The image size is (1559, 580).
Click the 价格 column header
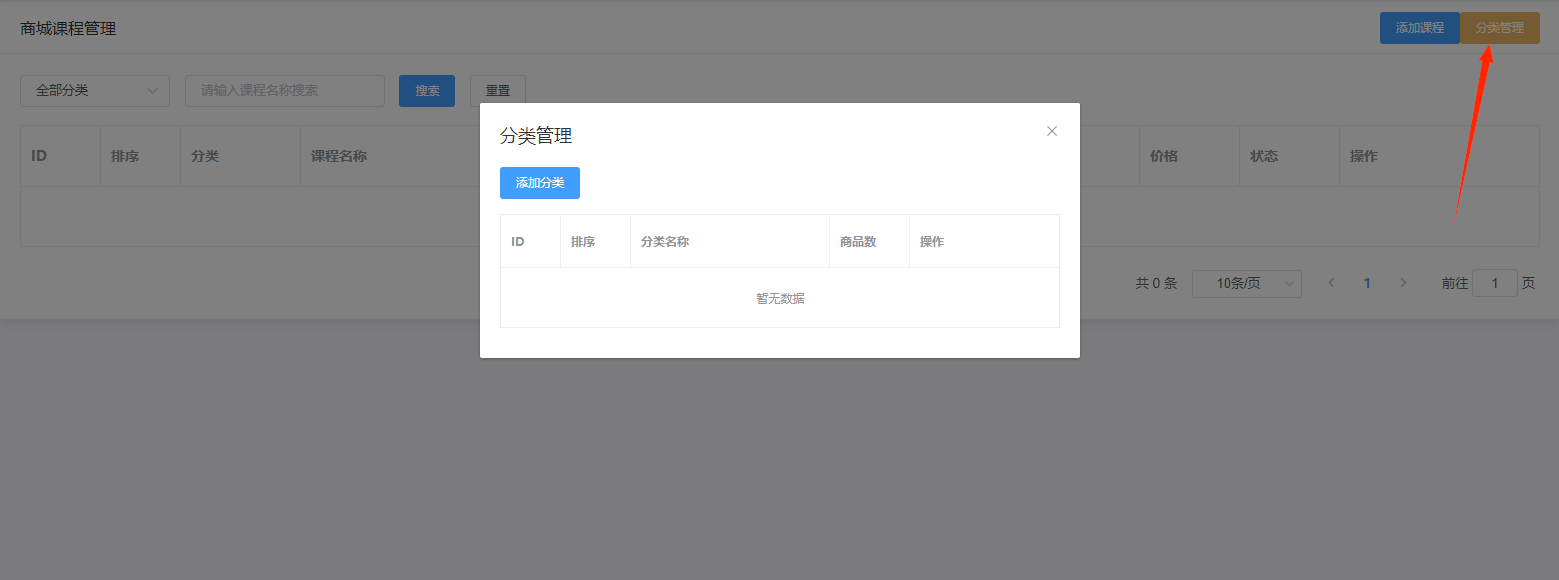pyautogui.click(x=1163, y=157)
